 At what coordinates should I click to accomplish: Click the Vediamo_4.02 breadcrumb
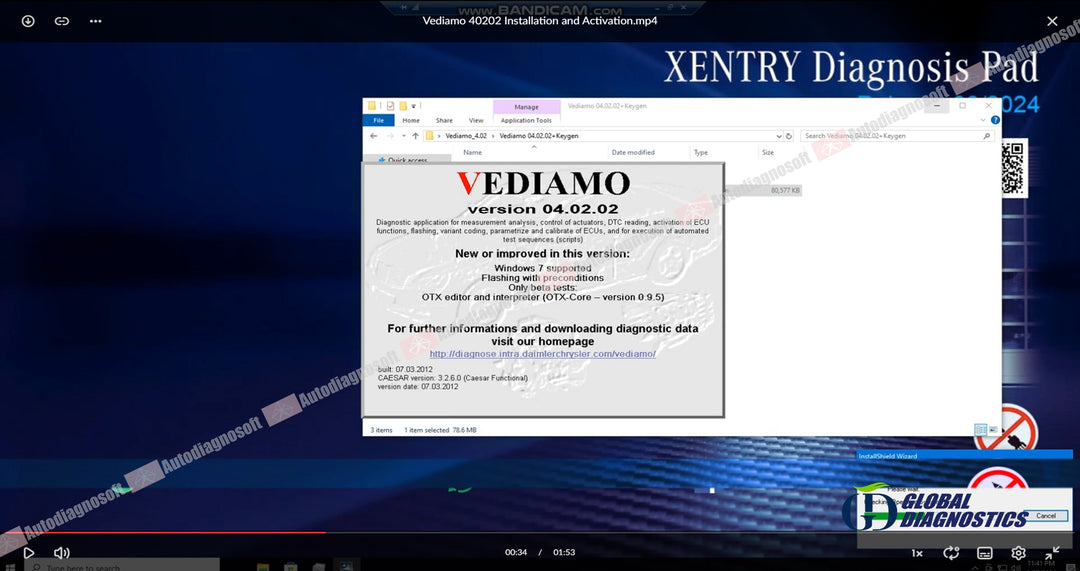466,136
